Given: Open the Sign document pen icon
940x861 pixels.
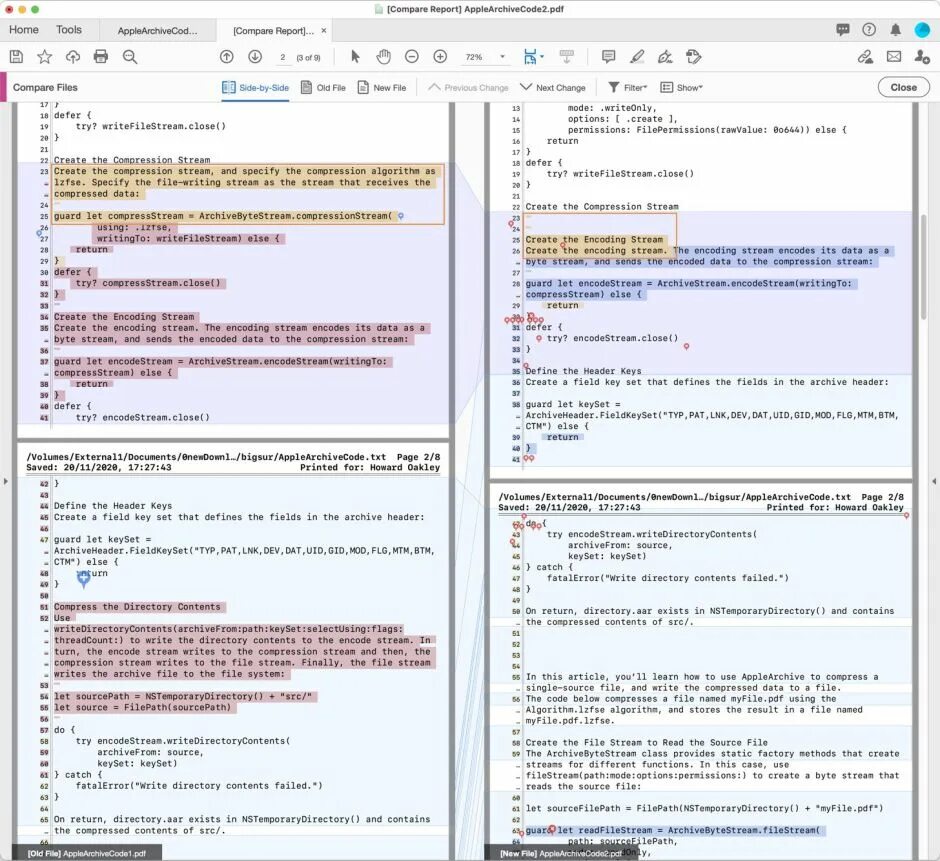Looking at the screenshot, I should tap(665, 57).
